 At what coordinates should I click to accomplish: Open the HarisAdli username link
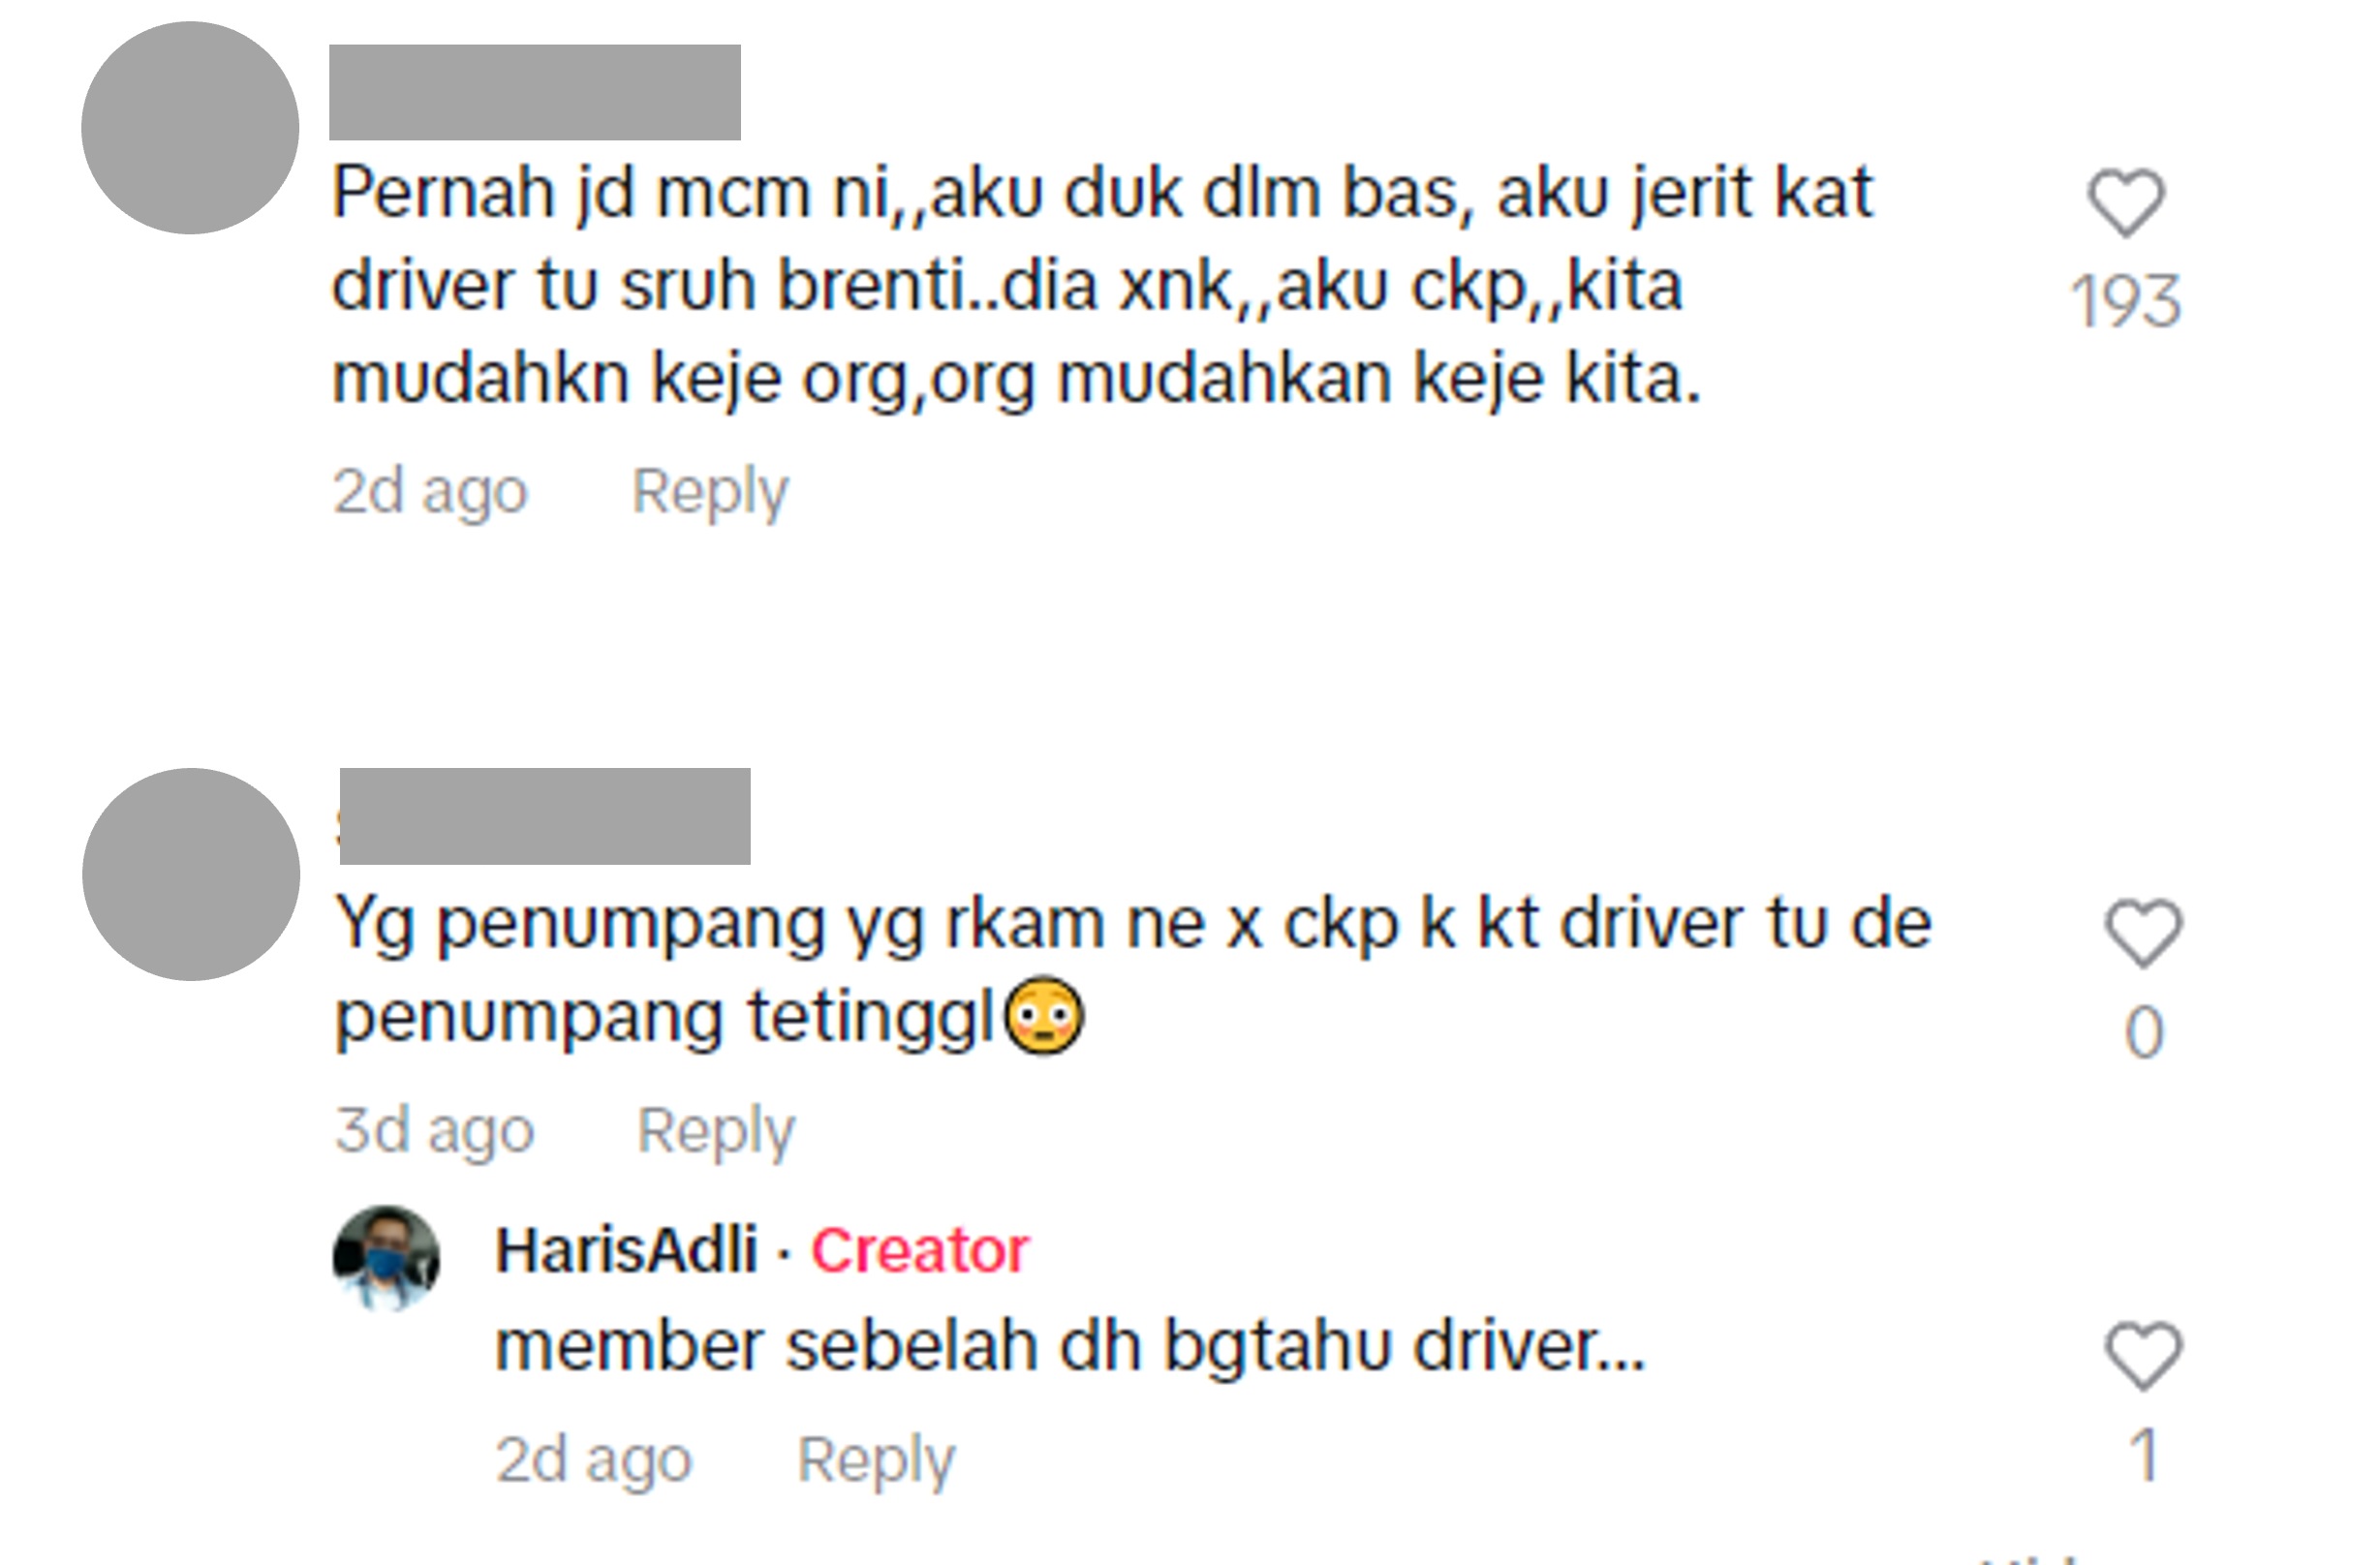(x=627, y=1250)
